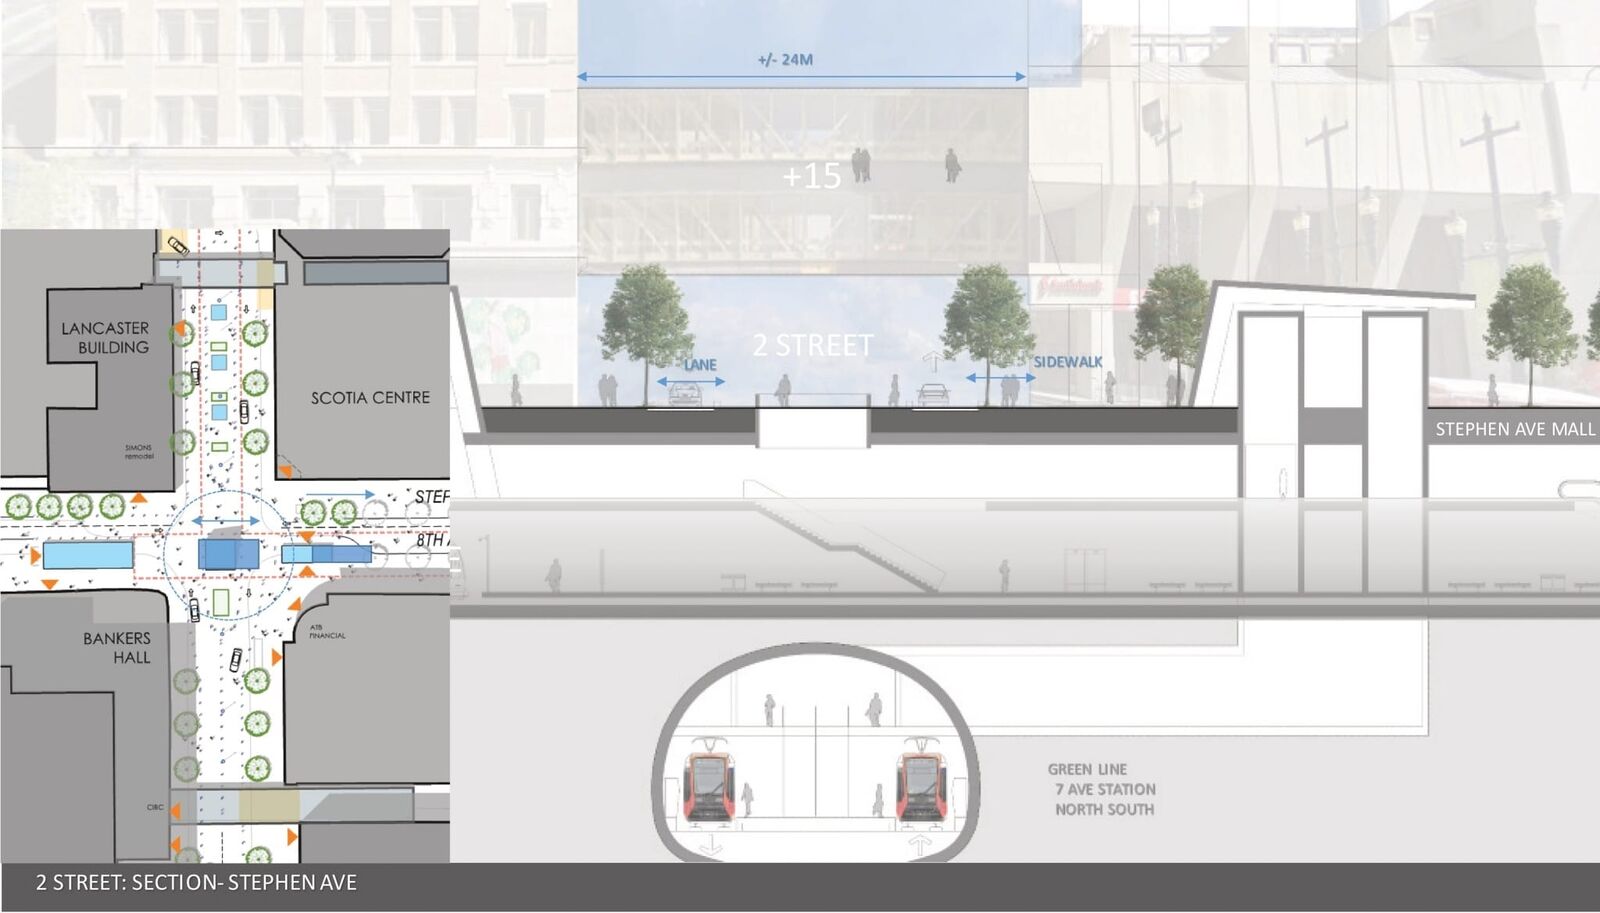1600x913 pixels.
Task: Click the +15 skywalk label
Action: click(811, 177)
